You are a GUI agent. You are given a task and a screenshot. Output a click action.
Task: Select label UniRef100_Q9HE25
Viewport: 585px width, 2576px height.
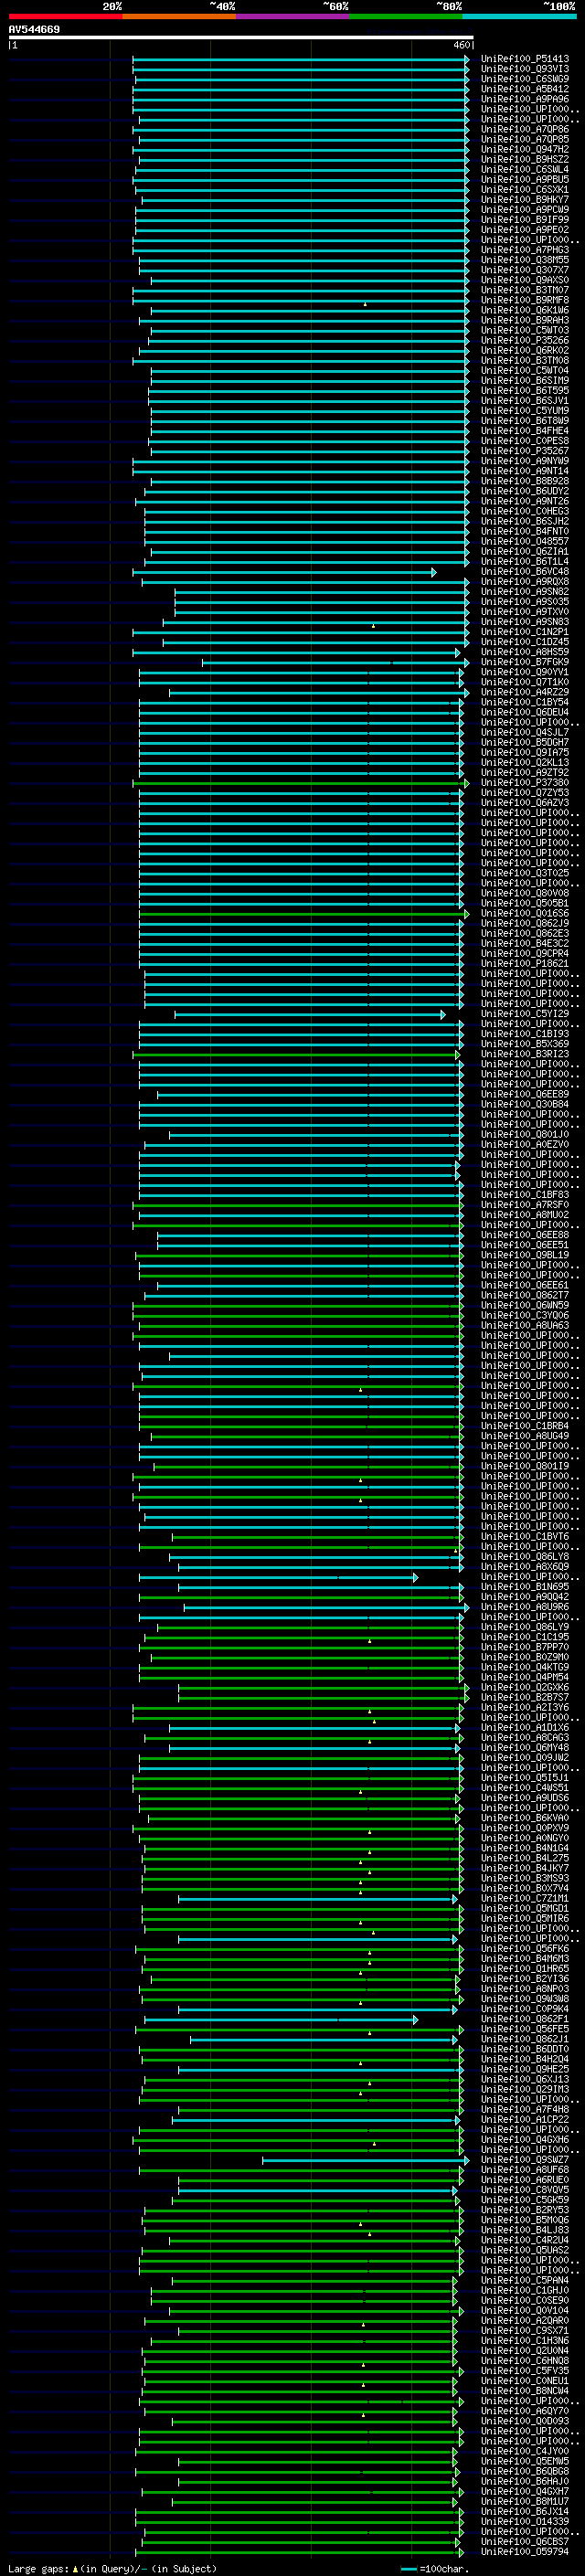(x=525, y=2069)
